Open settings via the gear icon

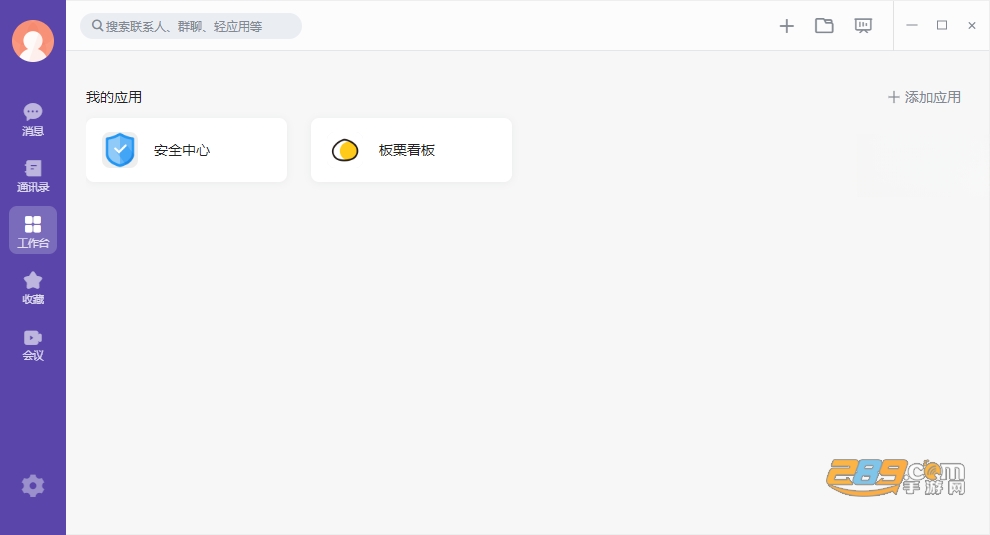pyautogui.click(x=33, y=486)
